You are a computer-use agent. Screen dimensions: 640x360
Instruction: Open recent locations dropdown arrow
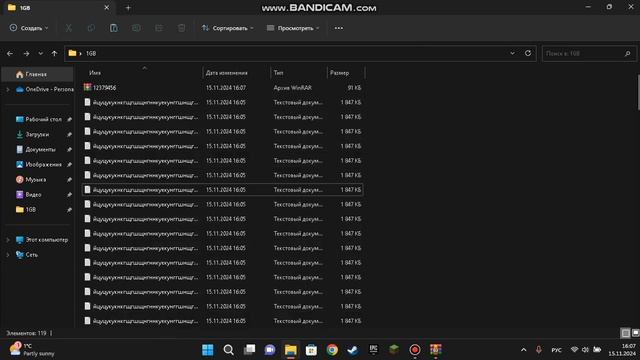click(40, 53)
